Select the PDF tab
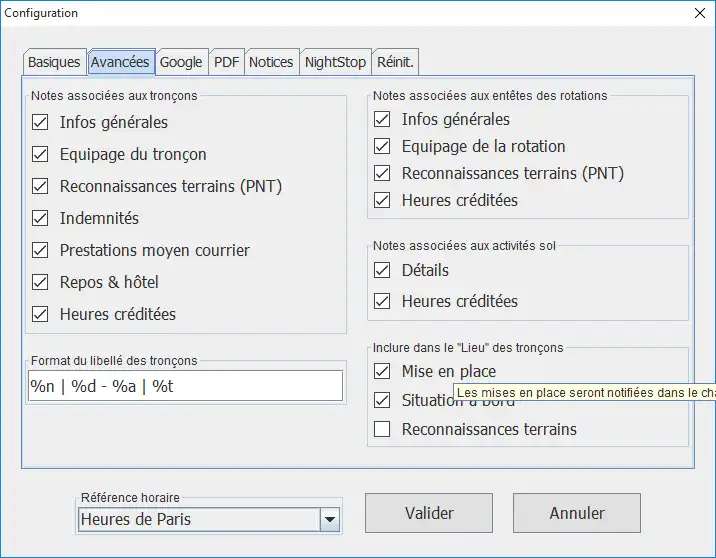Screen dimensions: 716x558 coord(227,62)
